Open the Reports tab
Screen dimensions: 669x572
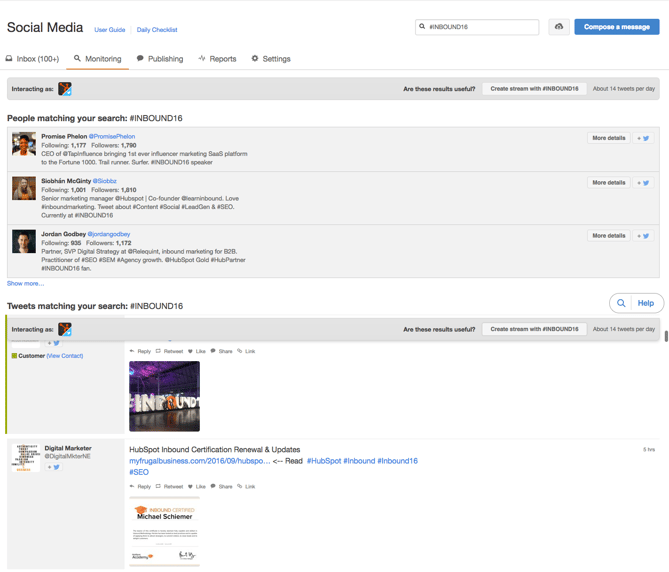click(217, 59)
